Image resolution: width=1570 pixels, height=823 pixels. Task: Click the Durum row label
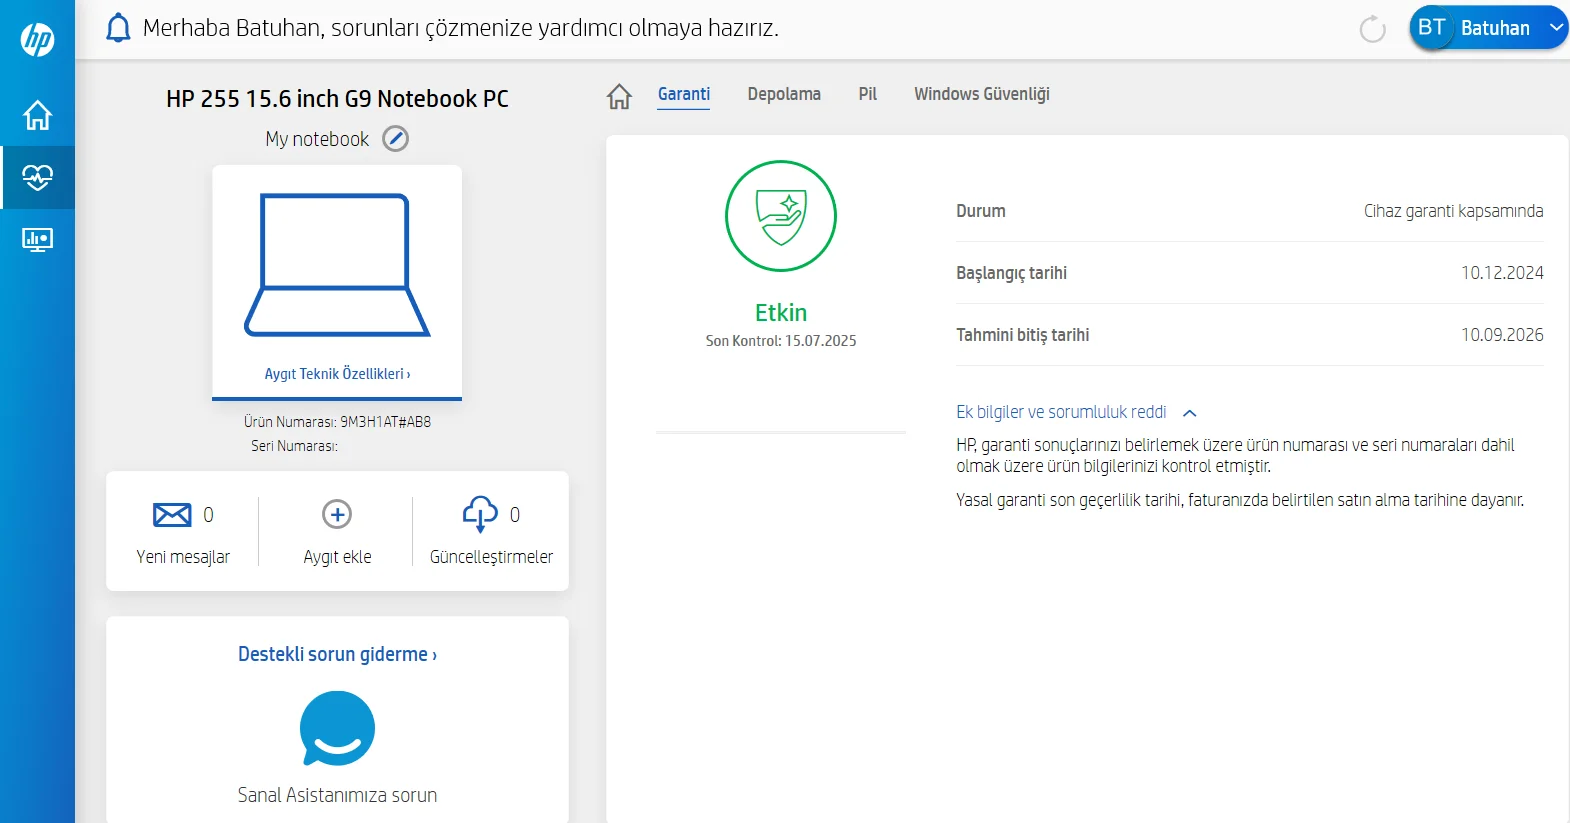[981, 211]
